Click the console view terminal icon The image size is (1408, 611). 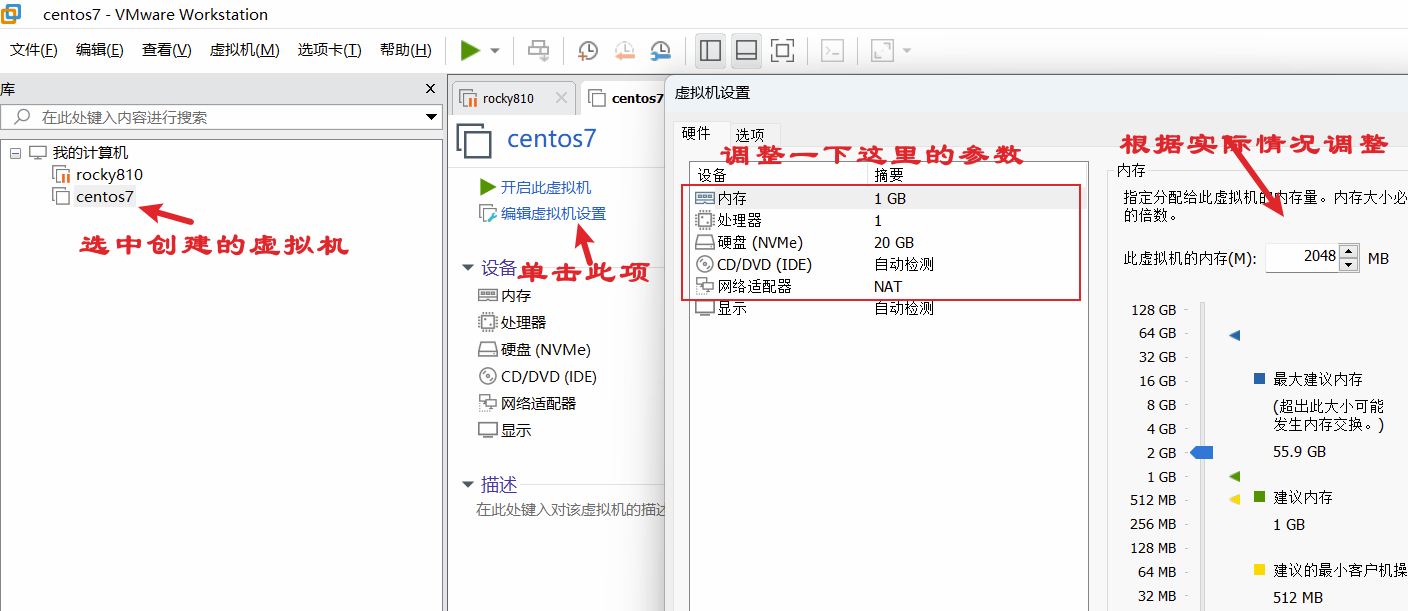click(833, 50)
